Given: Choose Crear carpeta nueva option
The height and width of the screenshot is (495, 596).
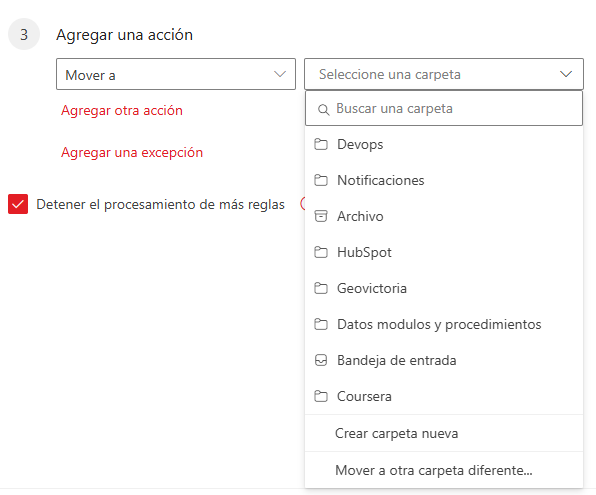Looking at the screenshot, I should pyautogui.click(x=444, y=433).
